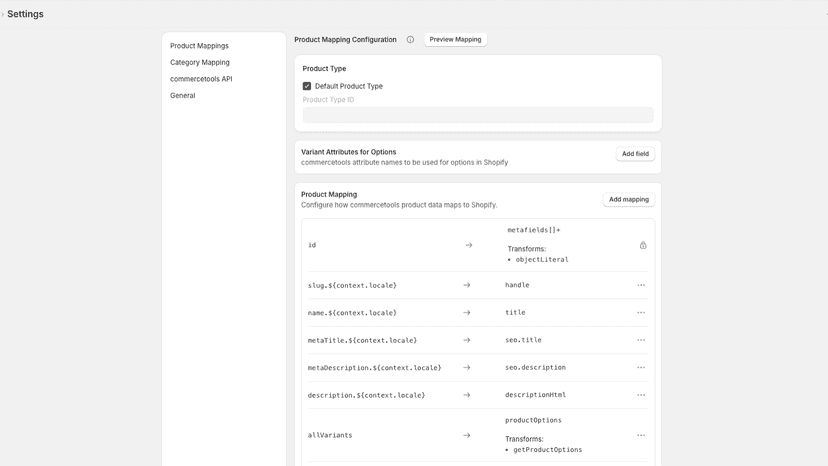Click the Preview Mapping button
This screenshot has width=828, height=466.
pyautogui.click(x=455, y=40)
